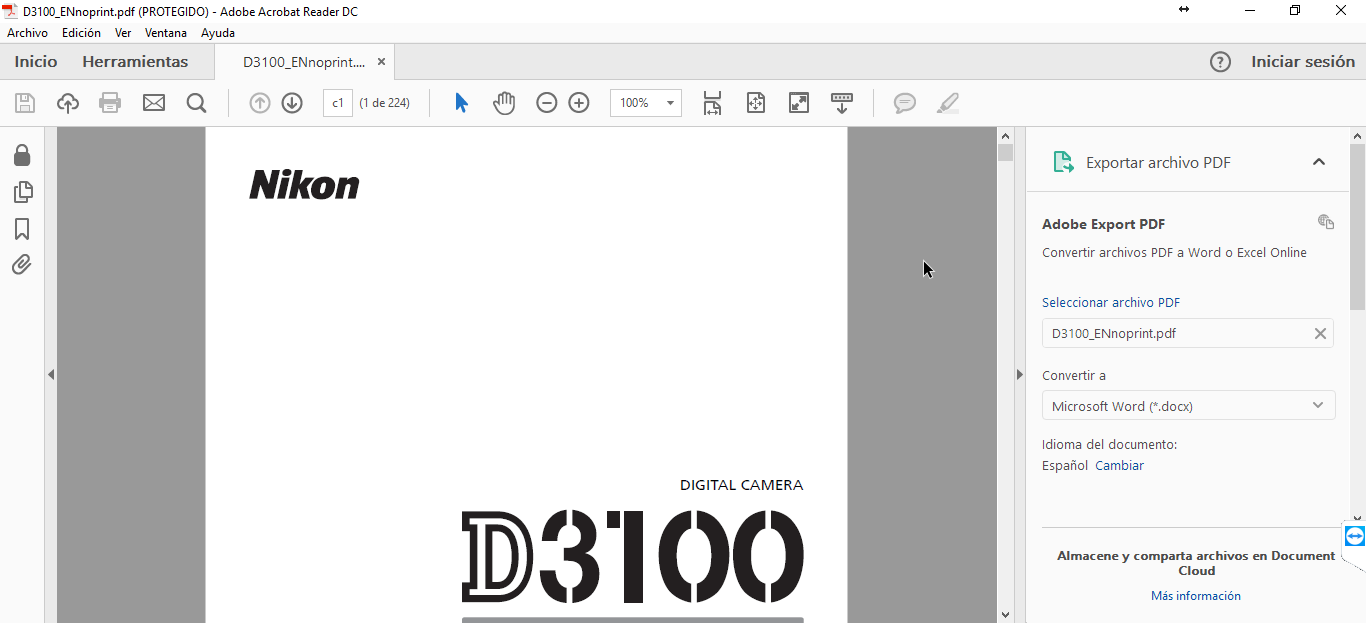Viewport: 1366px width, 623px height.
Task: Click the Save file icon
Action: [25, 103]
